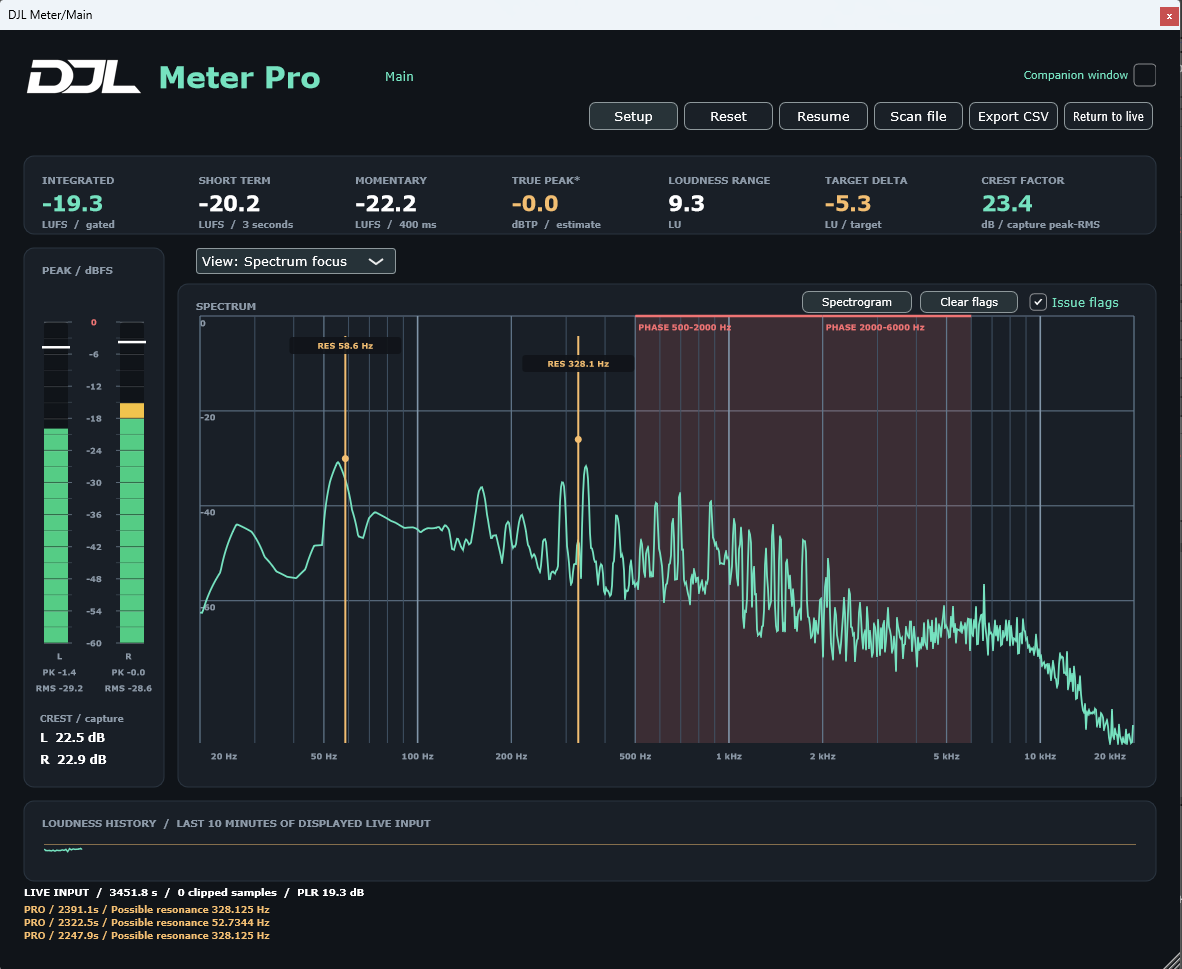1182x969 pixels.
Task: Click the 1 kHz axis label
Action: click(729, 756)
